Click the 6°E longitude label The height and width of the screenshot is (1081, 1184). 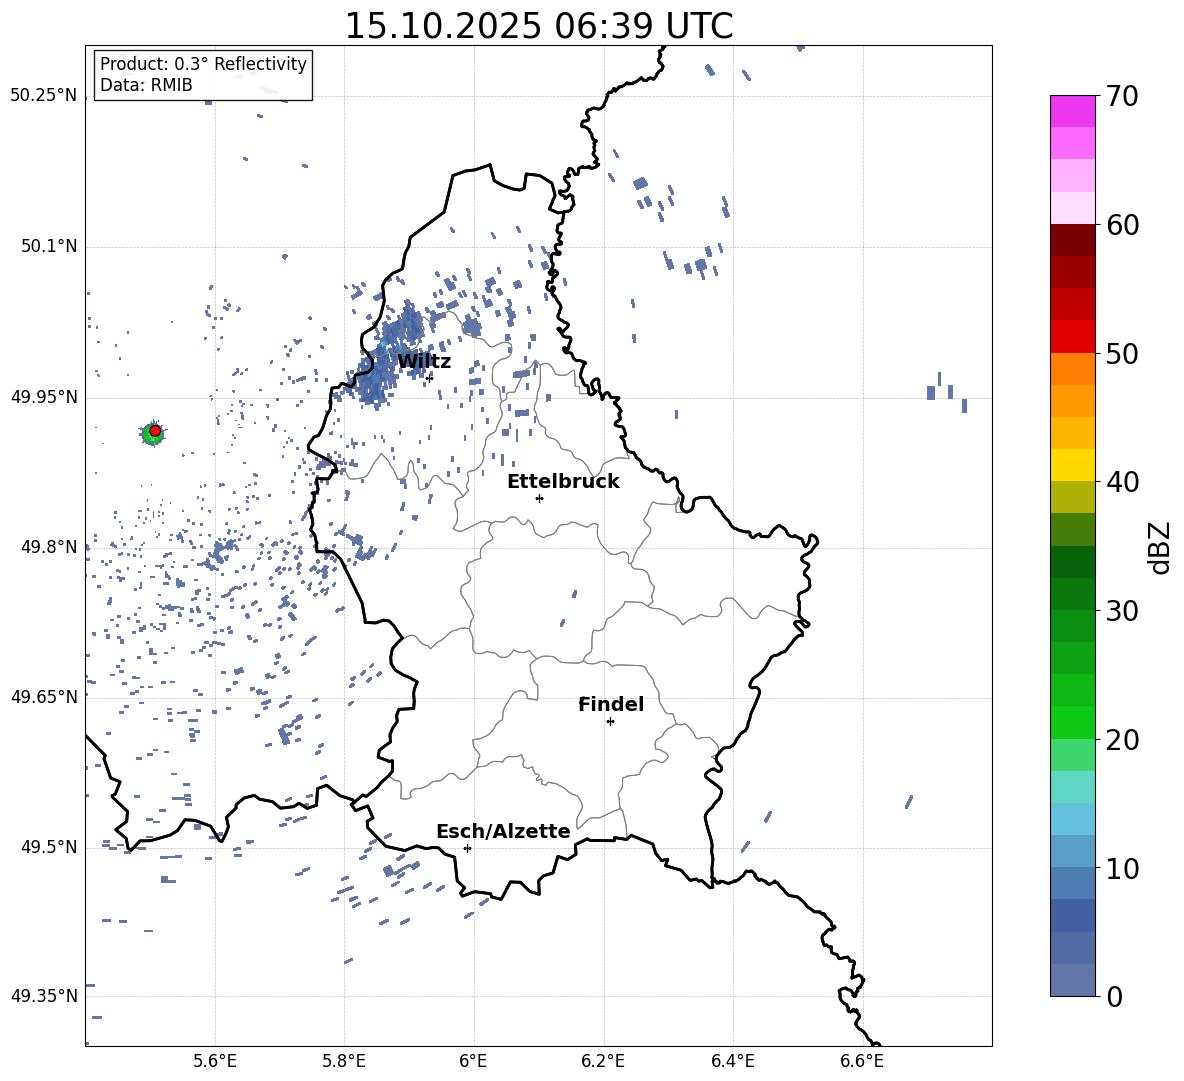473,1061
